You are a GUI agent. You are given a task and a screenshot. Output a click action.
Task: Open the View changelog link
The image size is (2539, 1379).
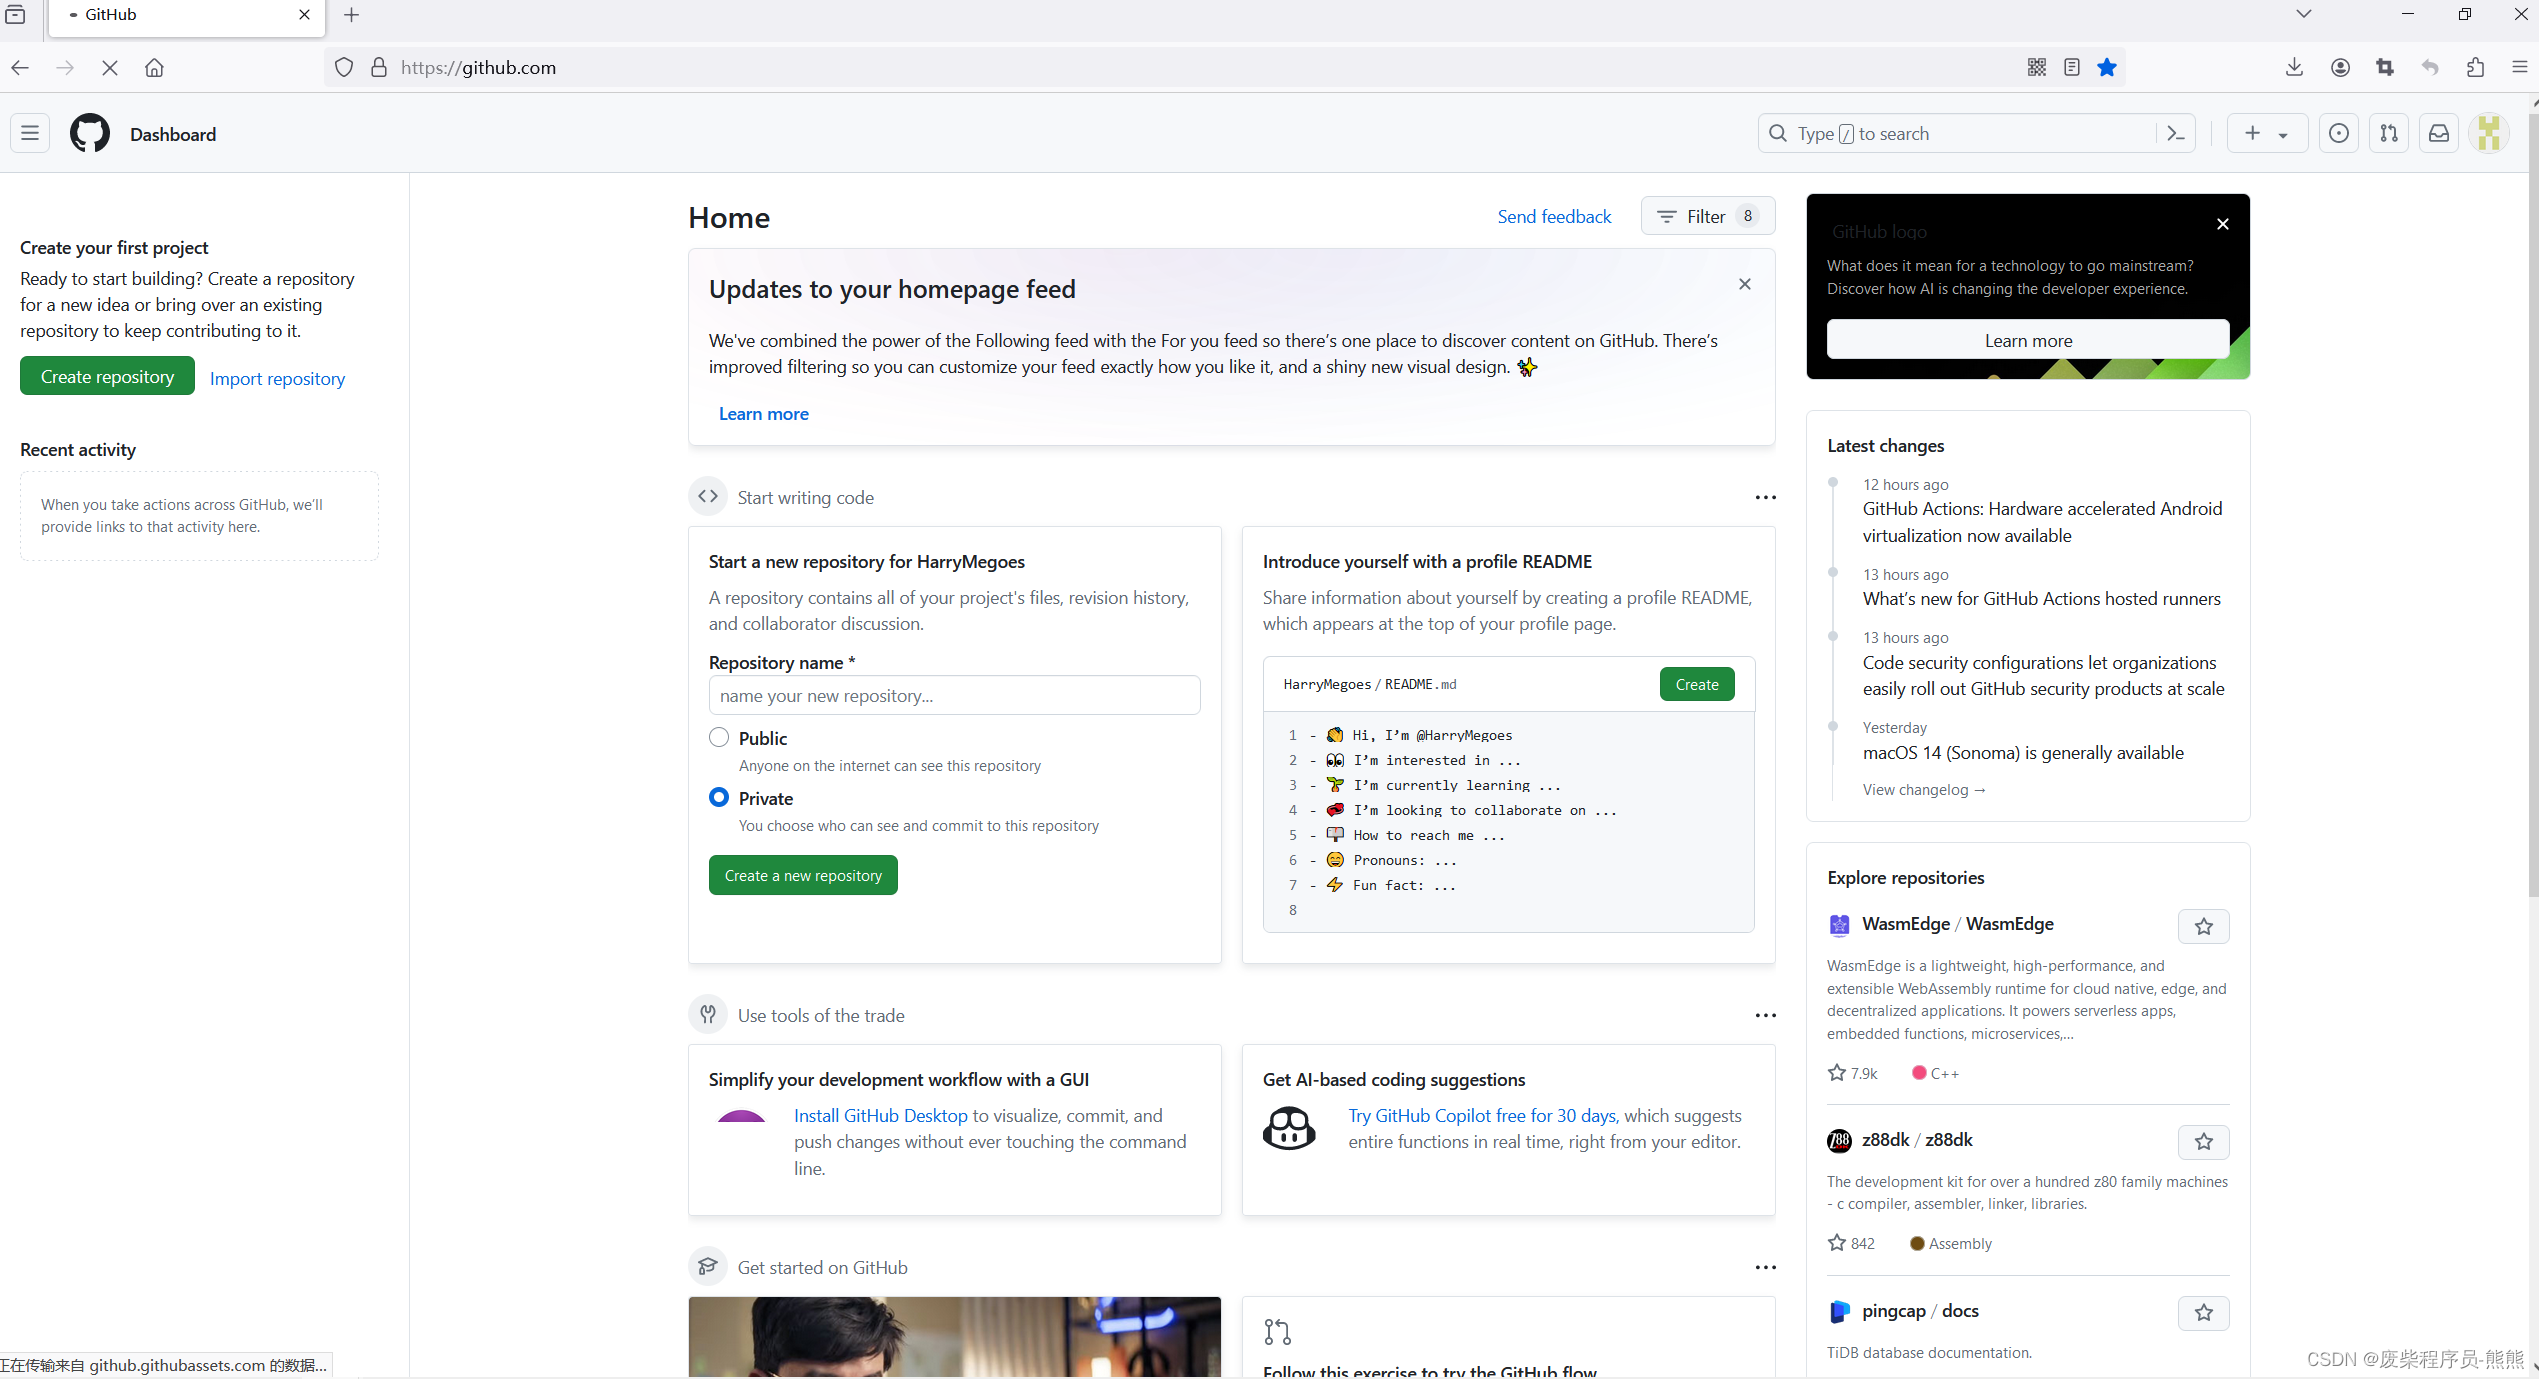coord(1924,789)
